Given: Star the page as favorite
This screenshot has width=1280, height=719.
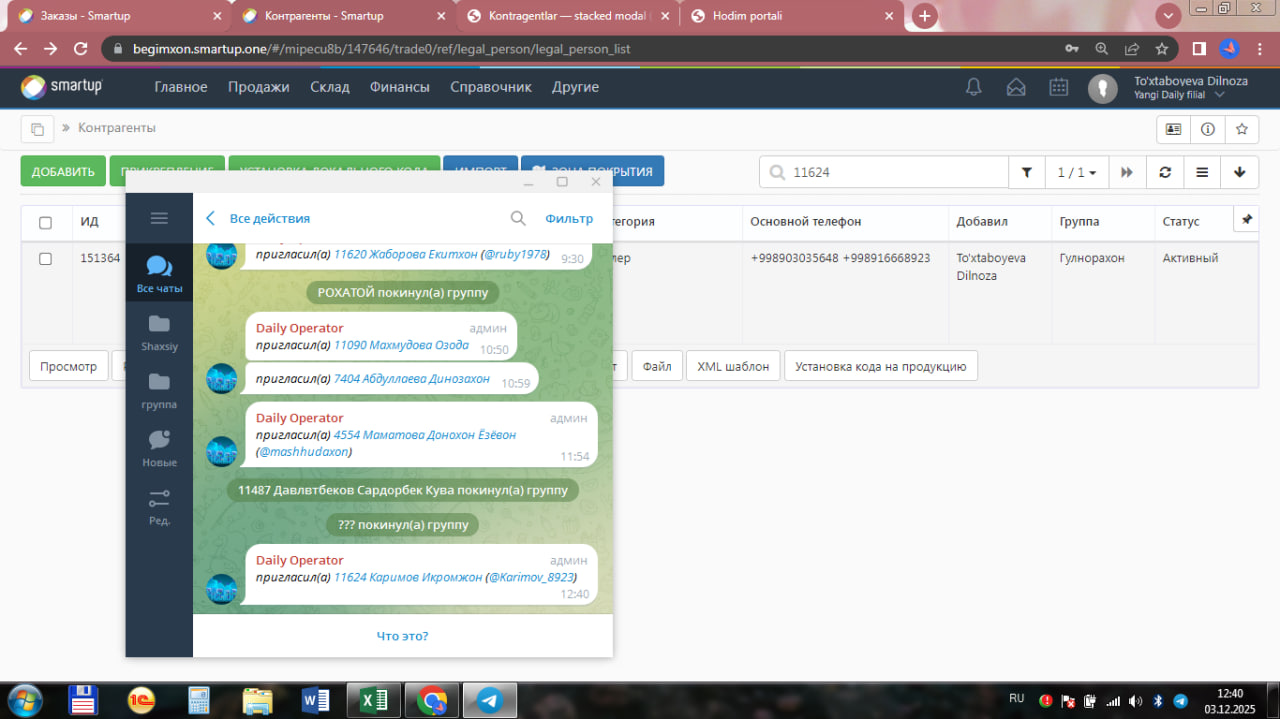Looking at the screenshot, I should [1241, 129].
